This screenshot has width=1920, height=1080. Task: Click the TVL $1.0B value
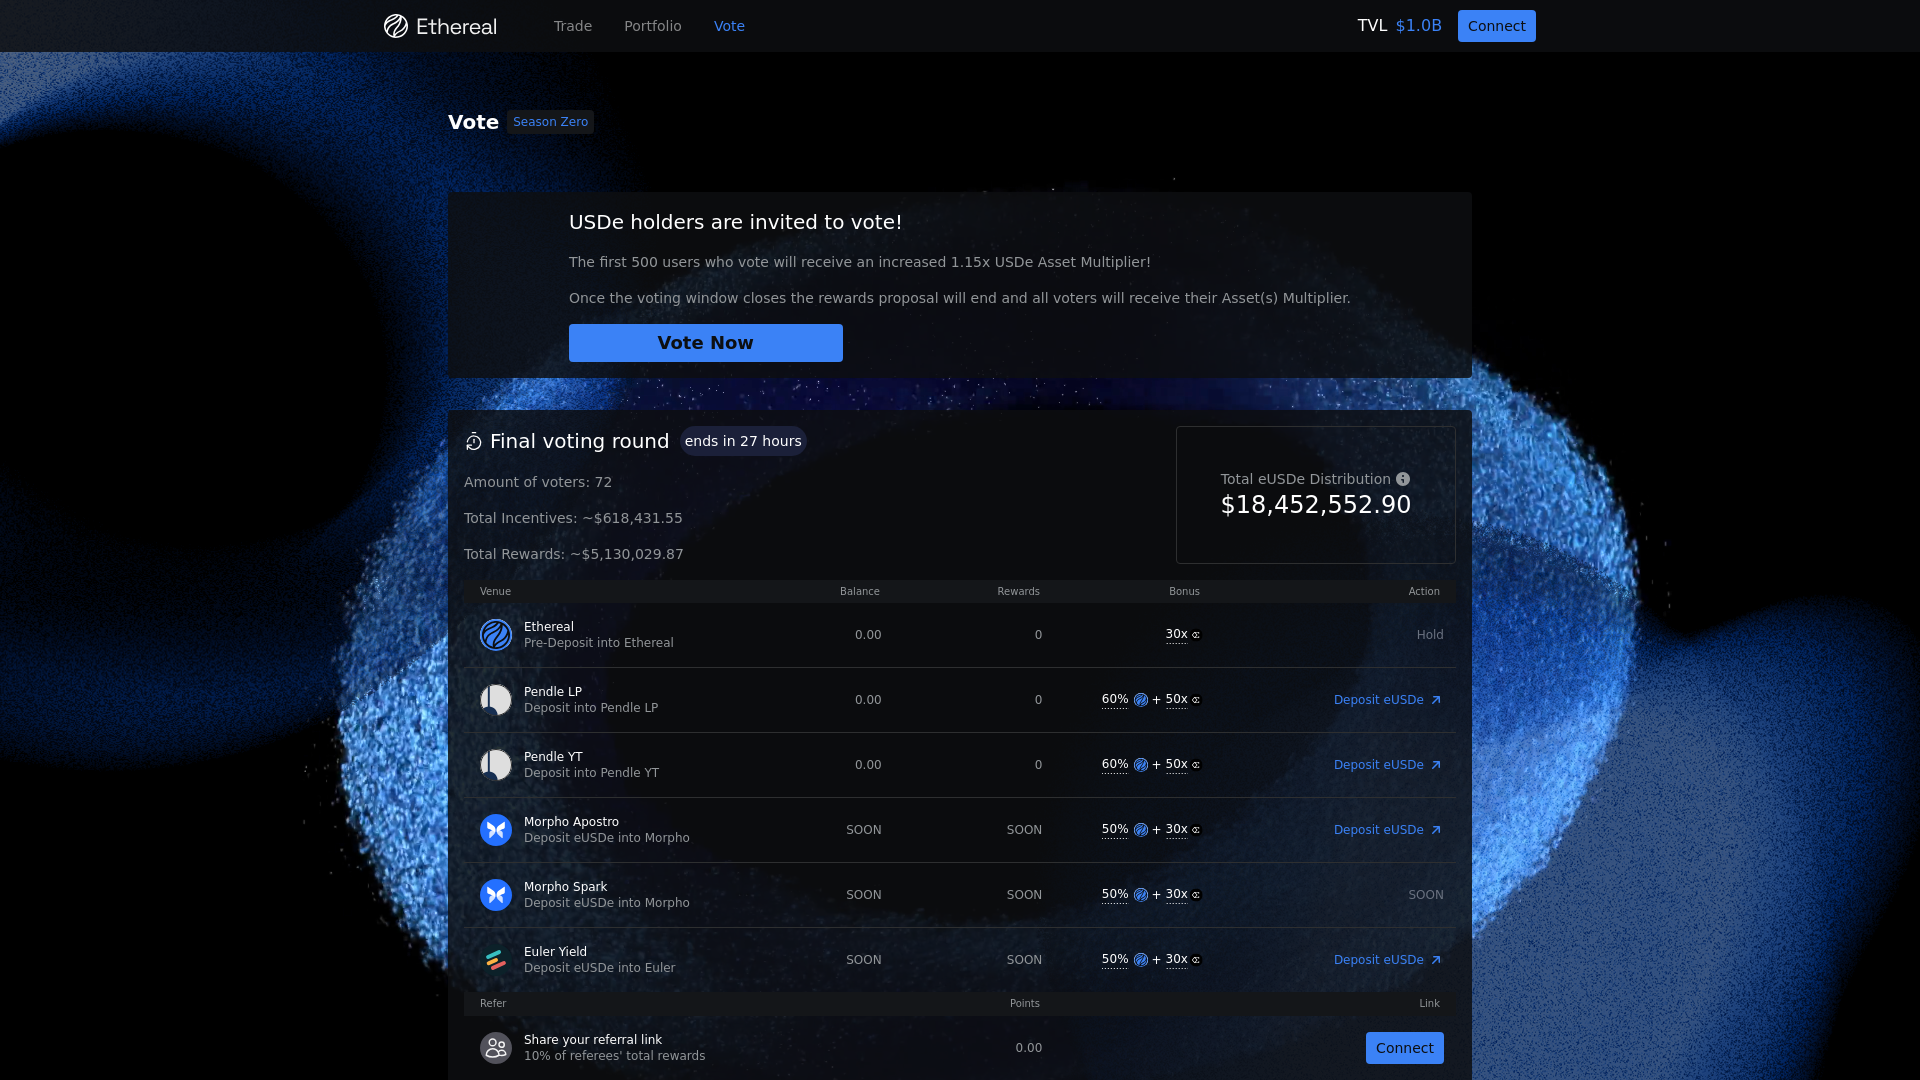point(1418,26)
